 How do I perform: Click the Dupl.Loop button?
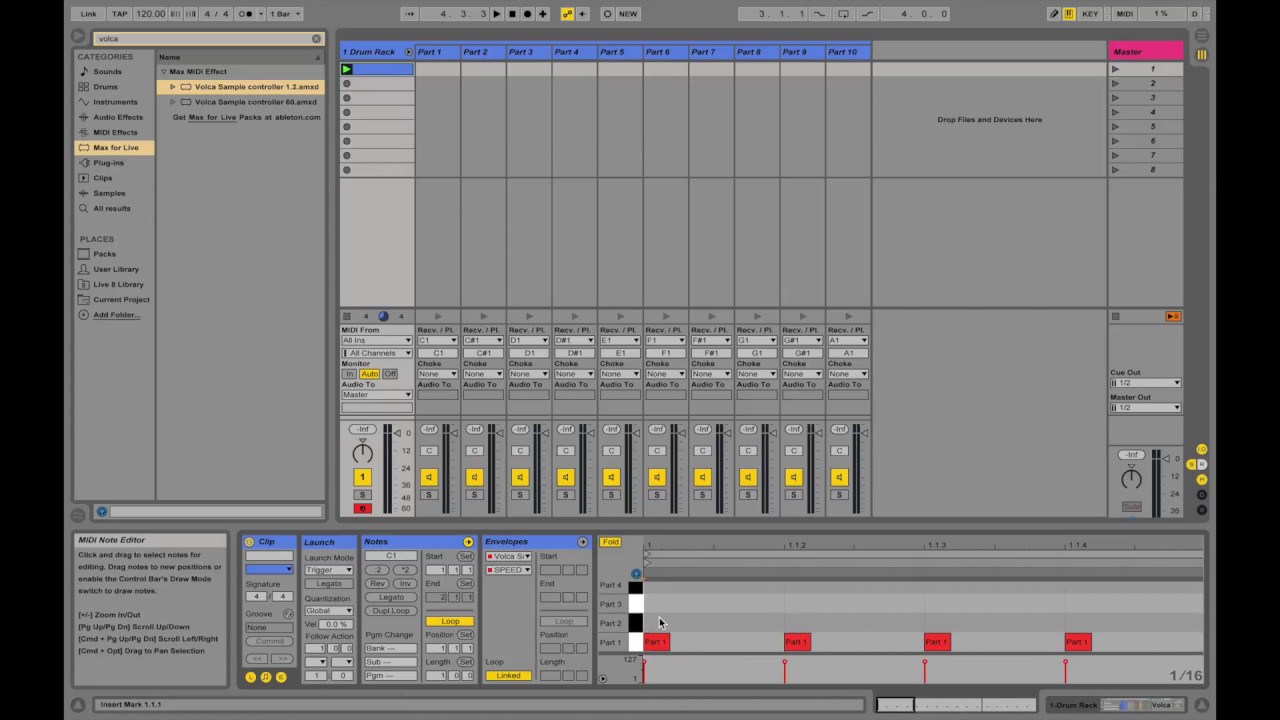point(391,611)
